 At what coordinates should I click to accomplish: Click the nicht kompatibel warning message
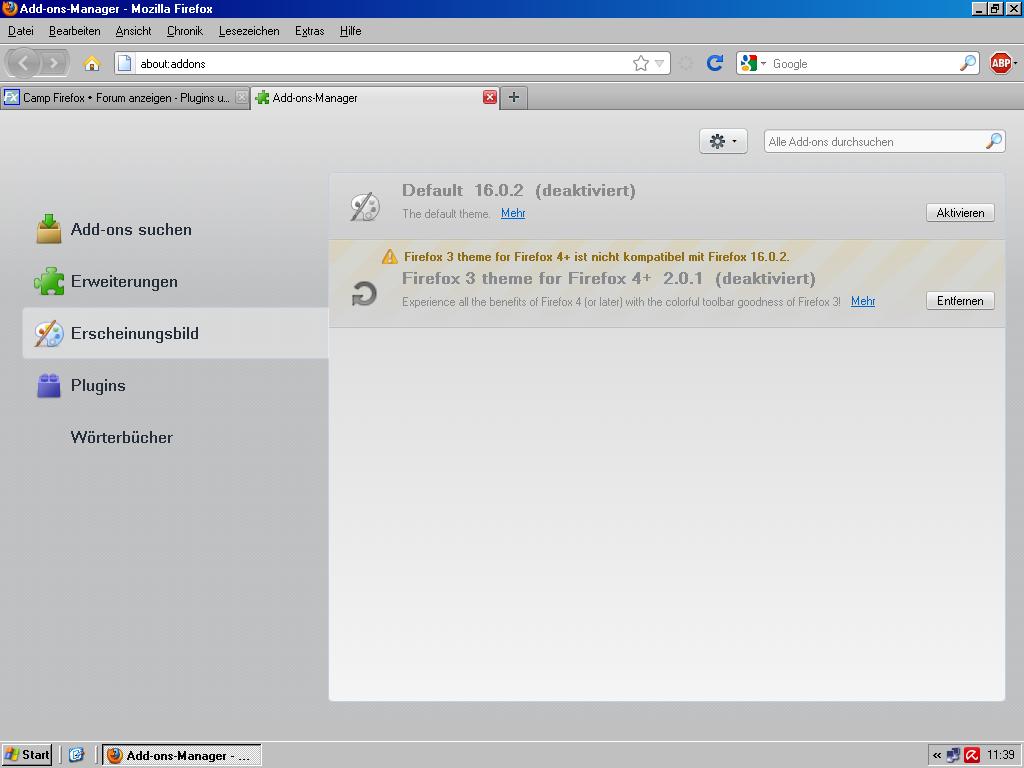(x=596, y=257)
